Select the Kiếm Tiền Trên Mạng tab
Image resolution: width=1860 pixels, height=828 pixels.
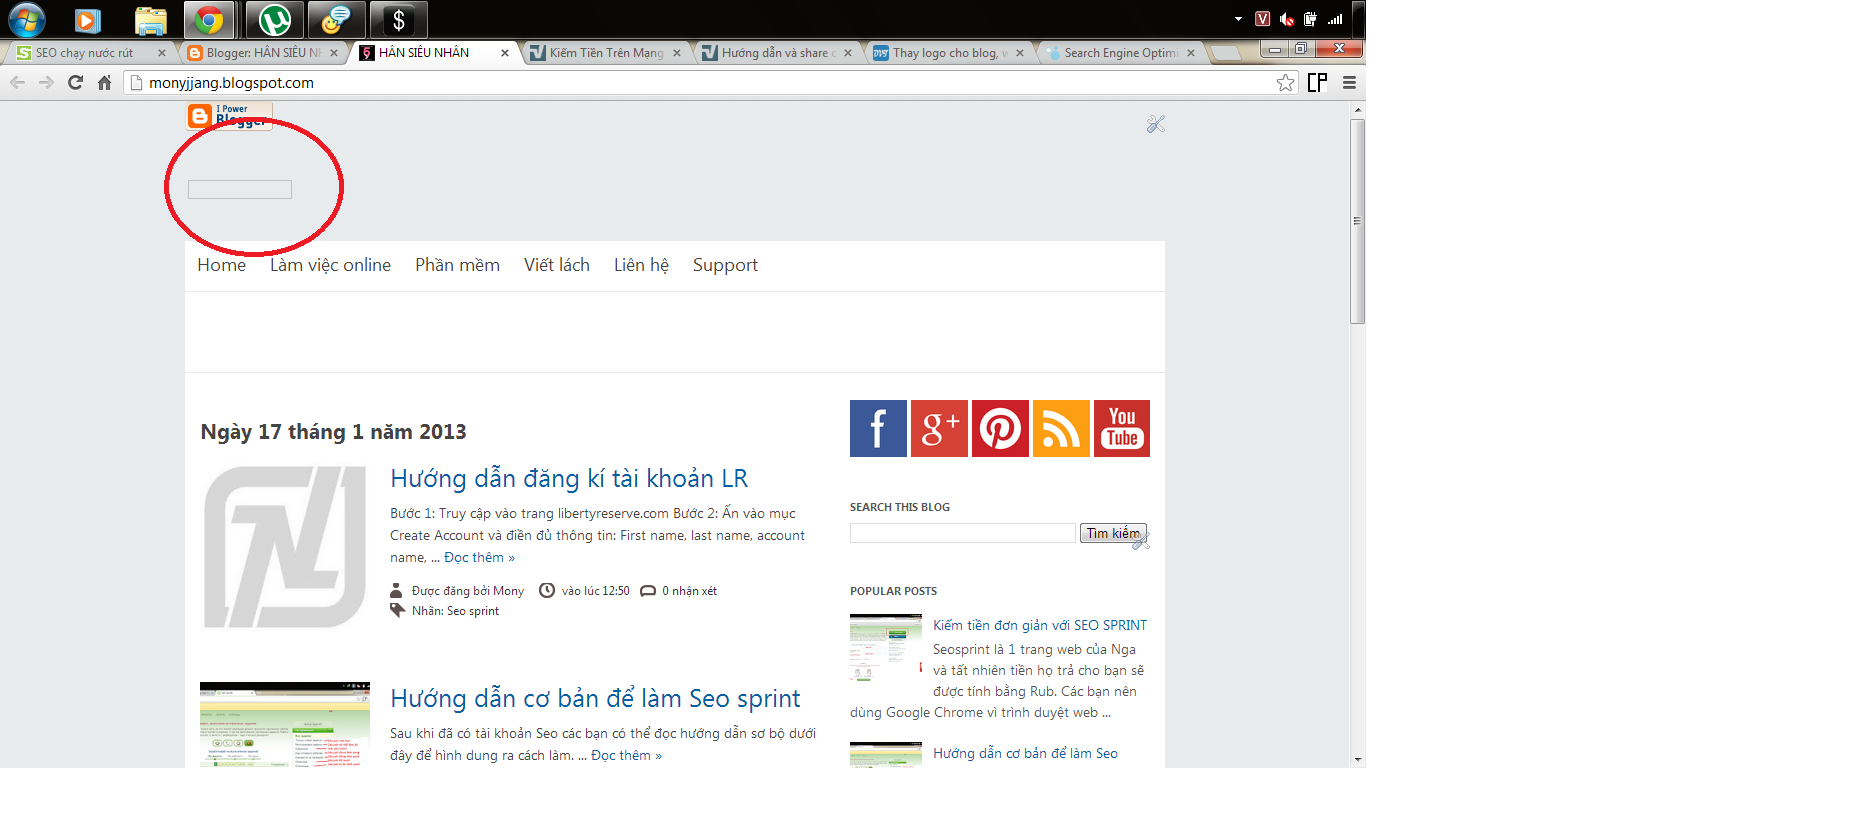point(606,53)
